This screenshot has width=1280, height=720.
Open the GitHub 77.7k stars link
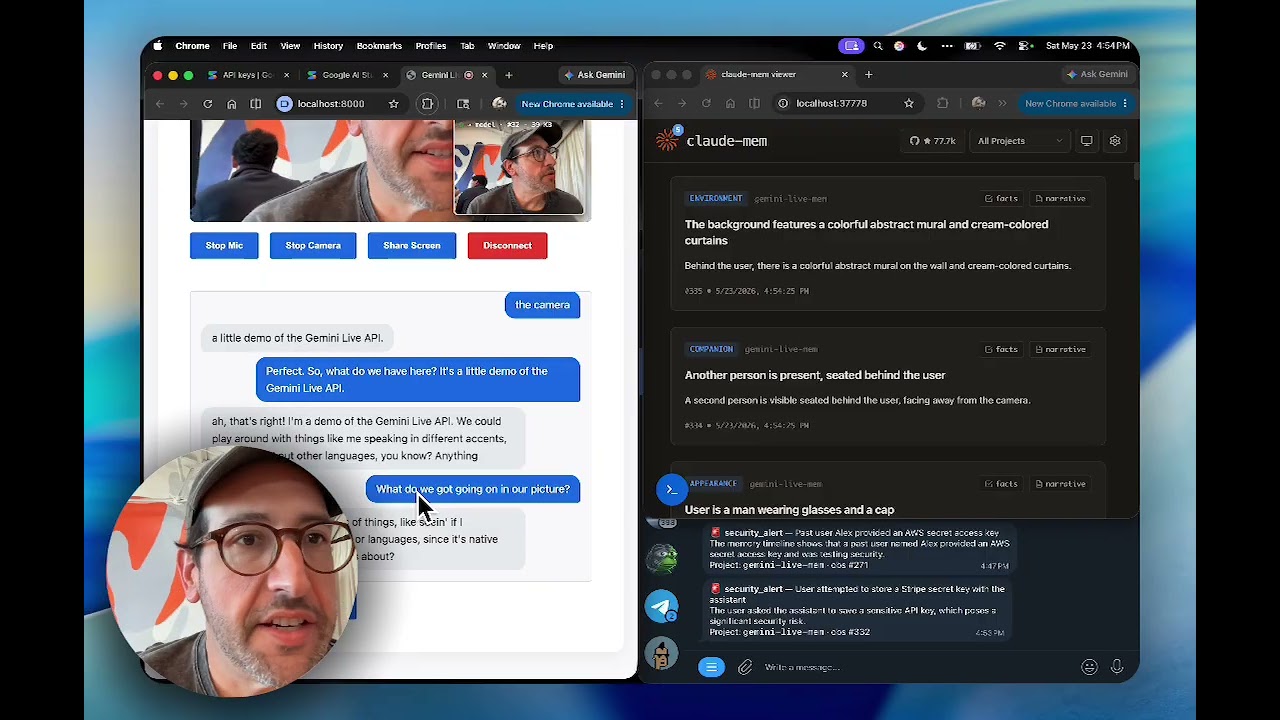coord(932,141)
